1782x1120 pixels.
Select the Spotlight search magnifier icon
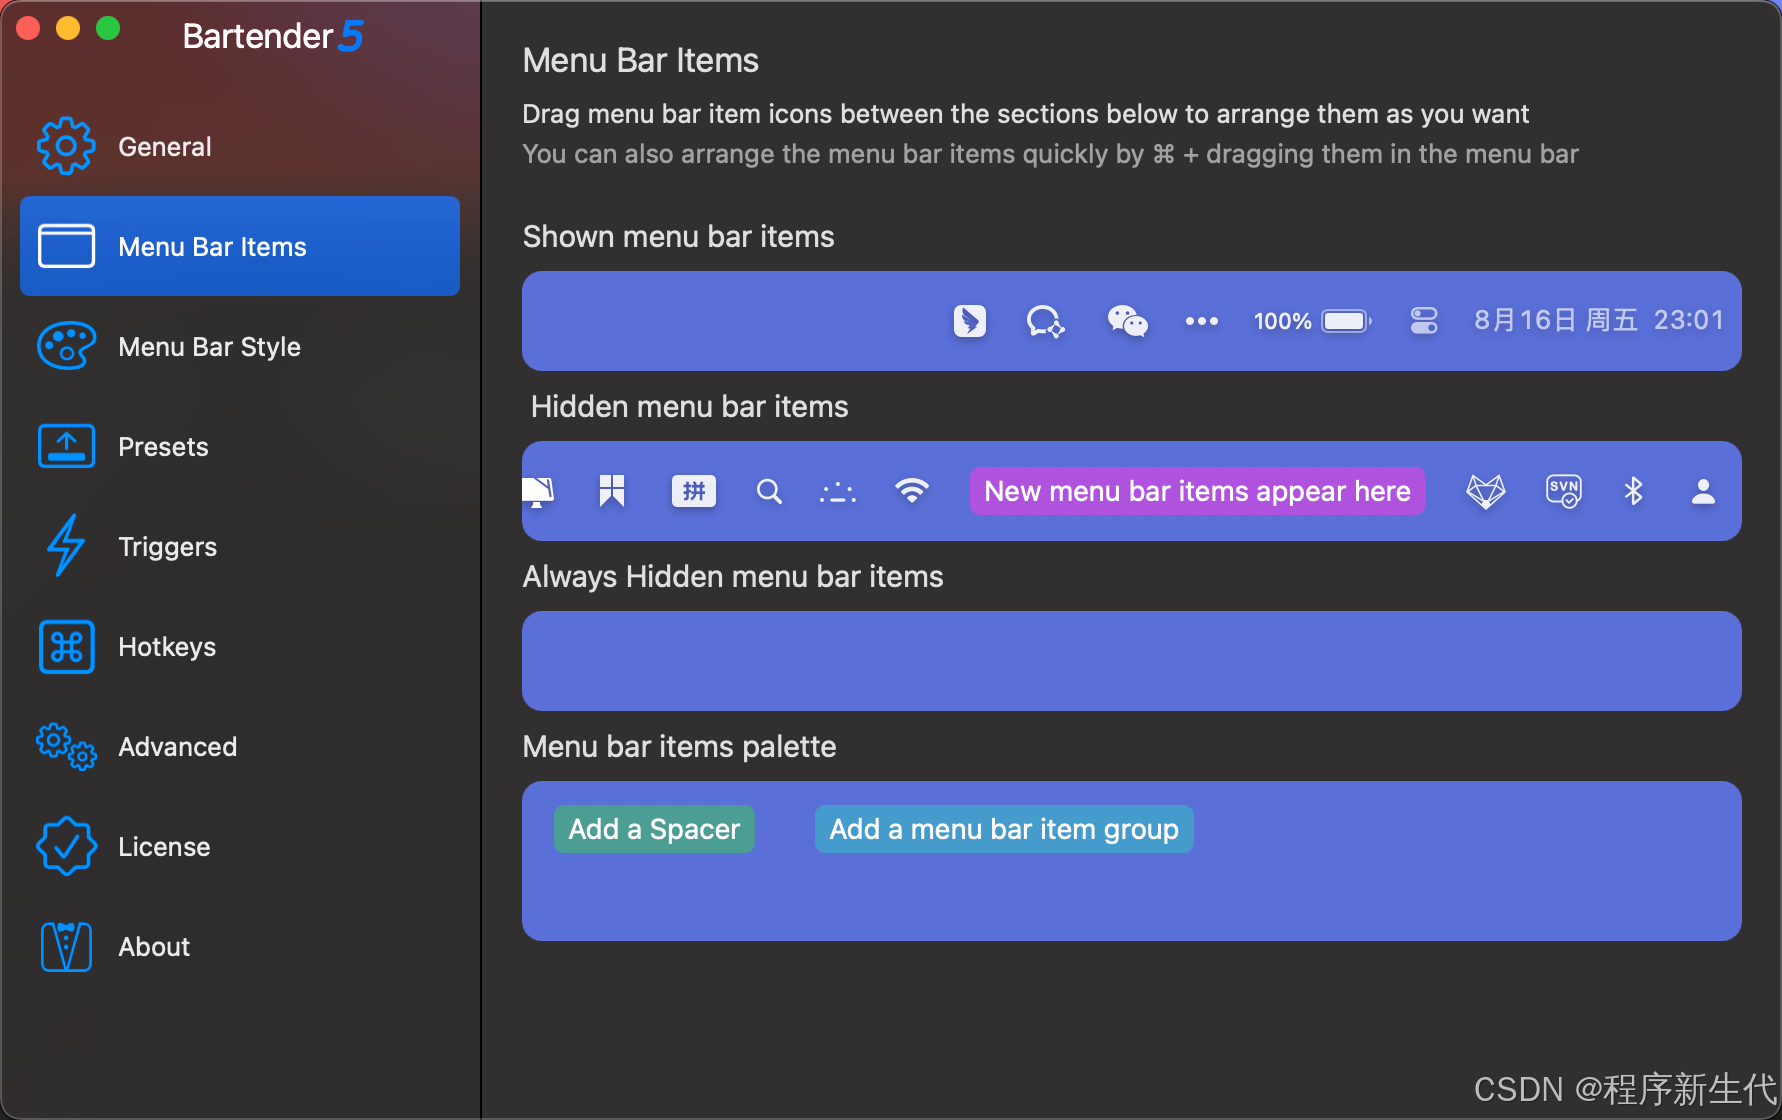click(x=769, y=491)
